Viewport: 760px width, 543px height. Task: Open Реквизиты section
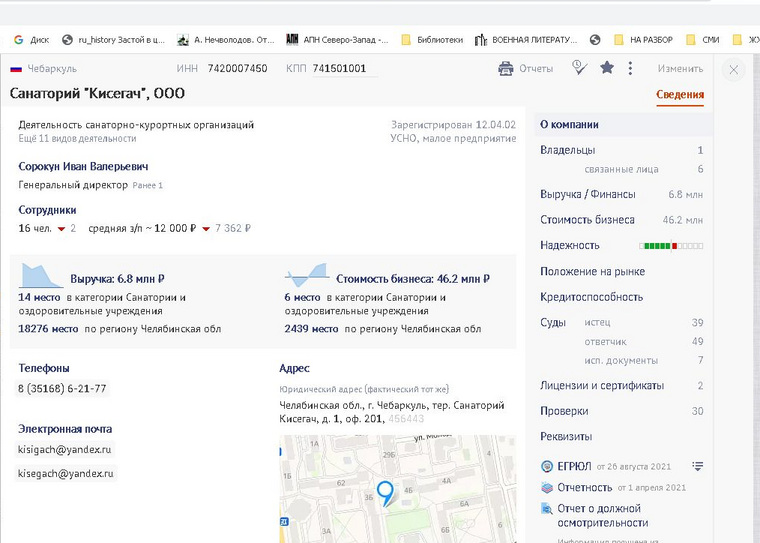(x=566, y=436)
